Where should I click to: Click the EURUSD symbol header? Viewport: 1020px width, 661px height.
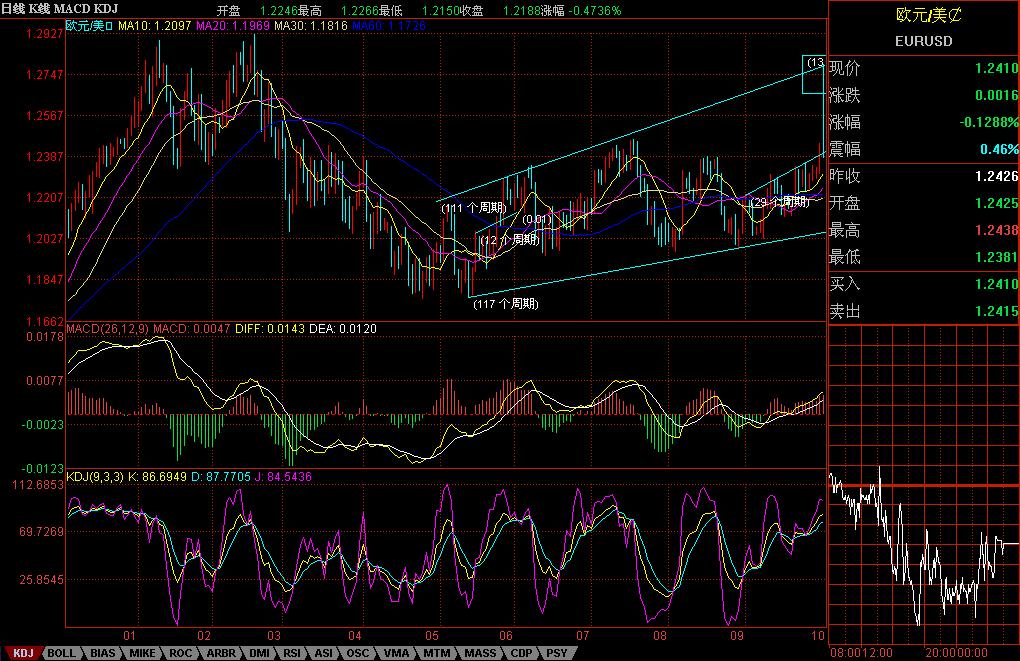923,41
